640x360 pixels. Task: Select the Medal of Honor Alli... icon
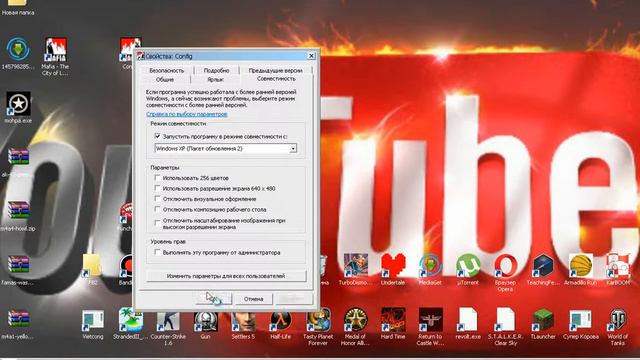click(x=355, y=320)
